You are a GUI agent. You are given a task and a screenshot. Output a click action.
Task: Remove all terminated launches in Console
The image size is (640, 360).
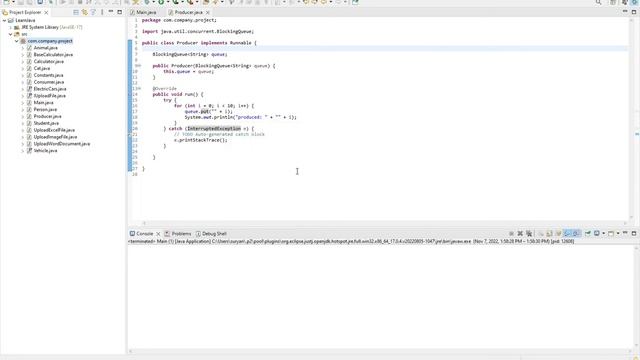[x=529, y=233]
